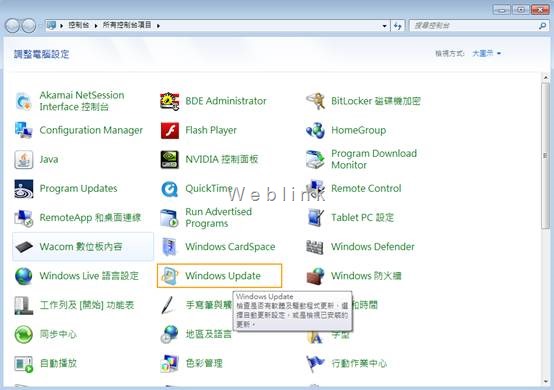Expand chevron after 控制台 breadcrumb
554x390 pixels.
coord(96,25)
